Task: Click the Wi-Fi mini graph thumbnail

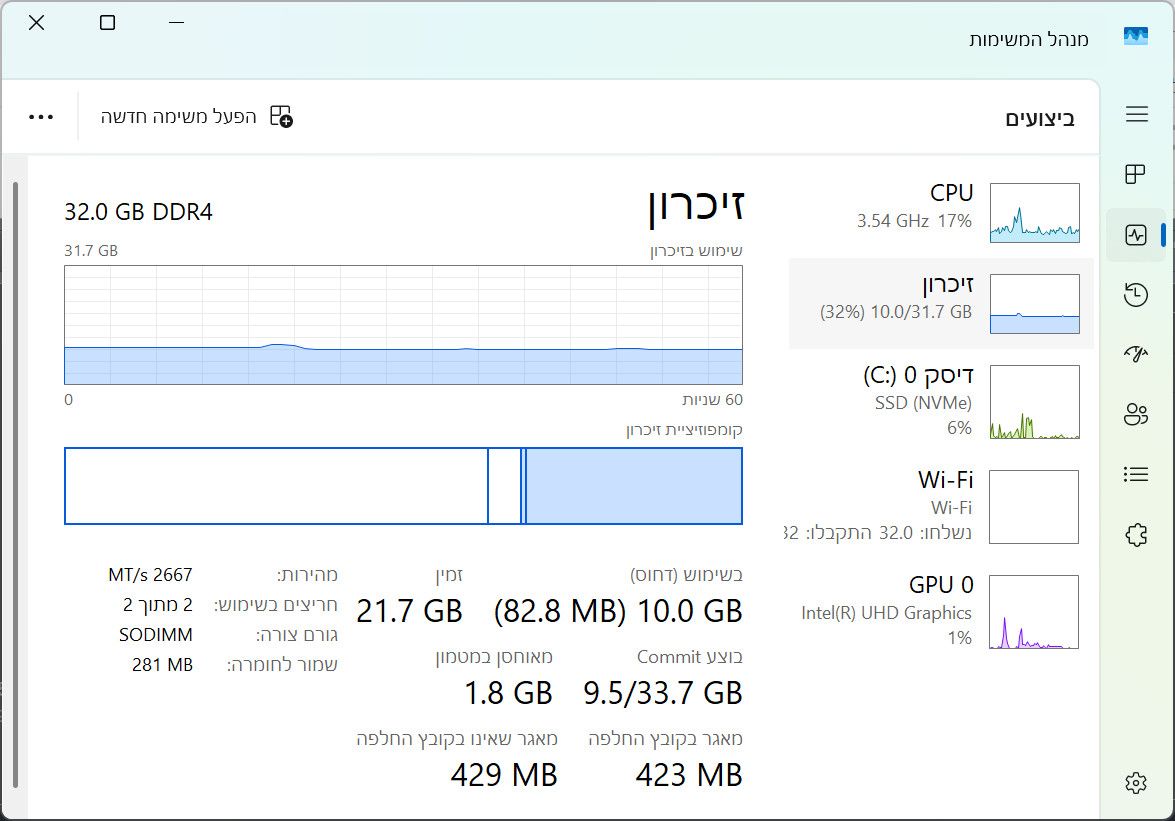Action: 1034,506
